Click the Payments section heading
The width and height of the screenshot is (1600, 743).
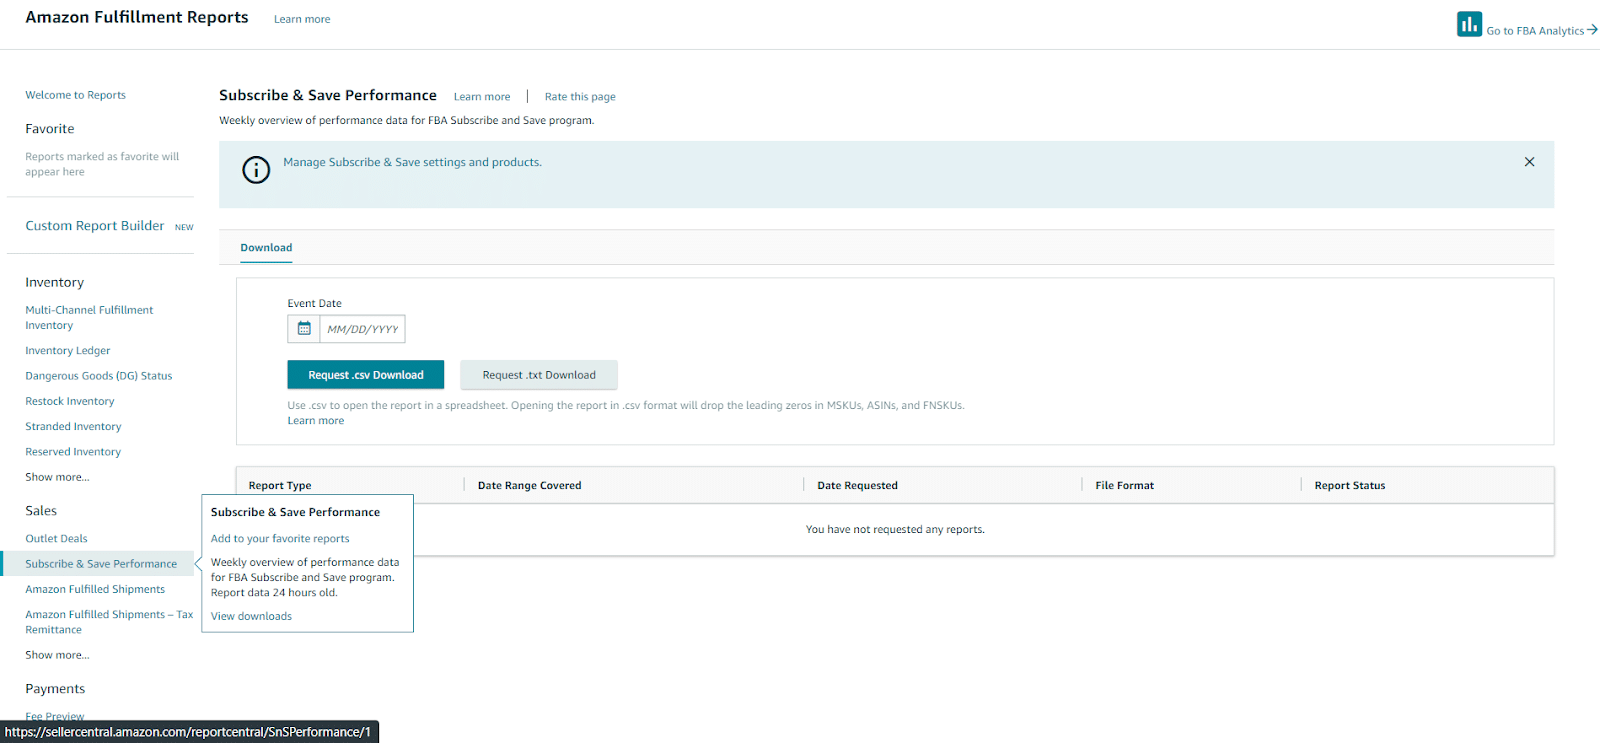click(55, 689)
